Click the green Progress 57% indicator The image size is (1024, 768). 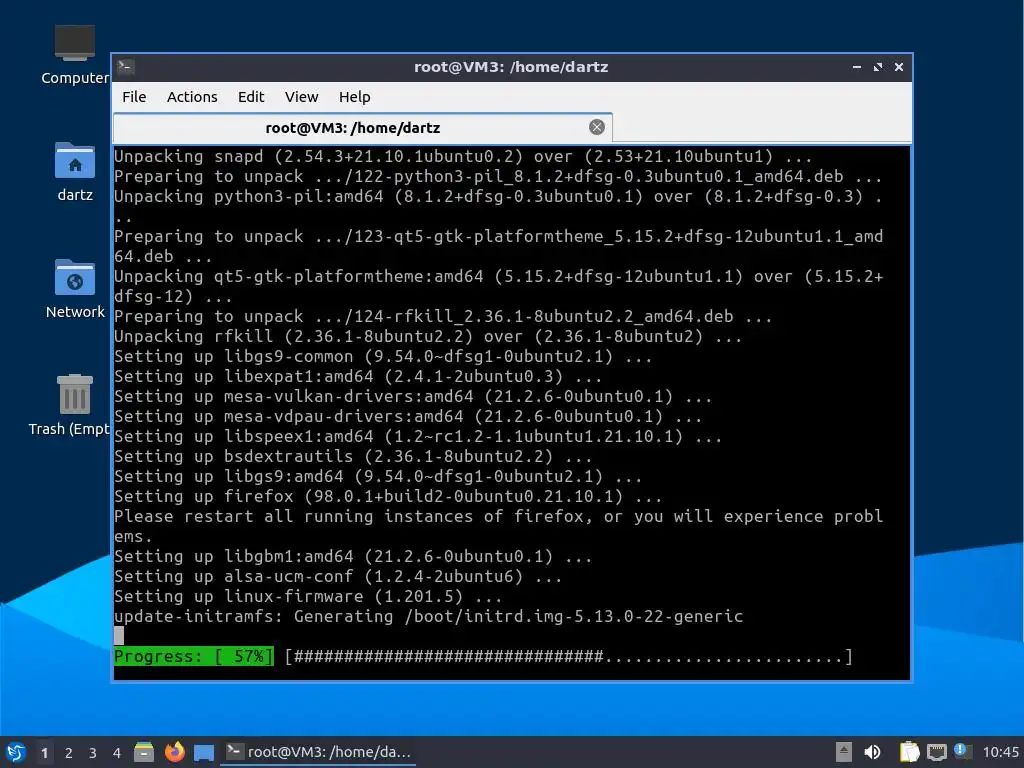pyautogui.click(x=194, y=656)
